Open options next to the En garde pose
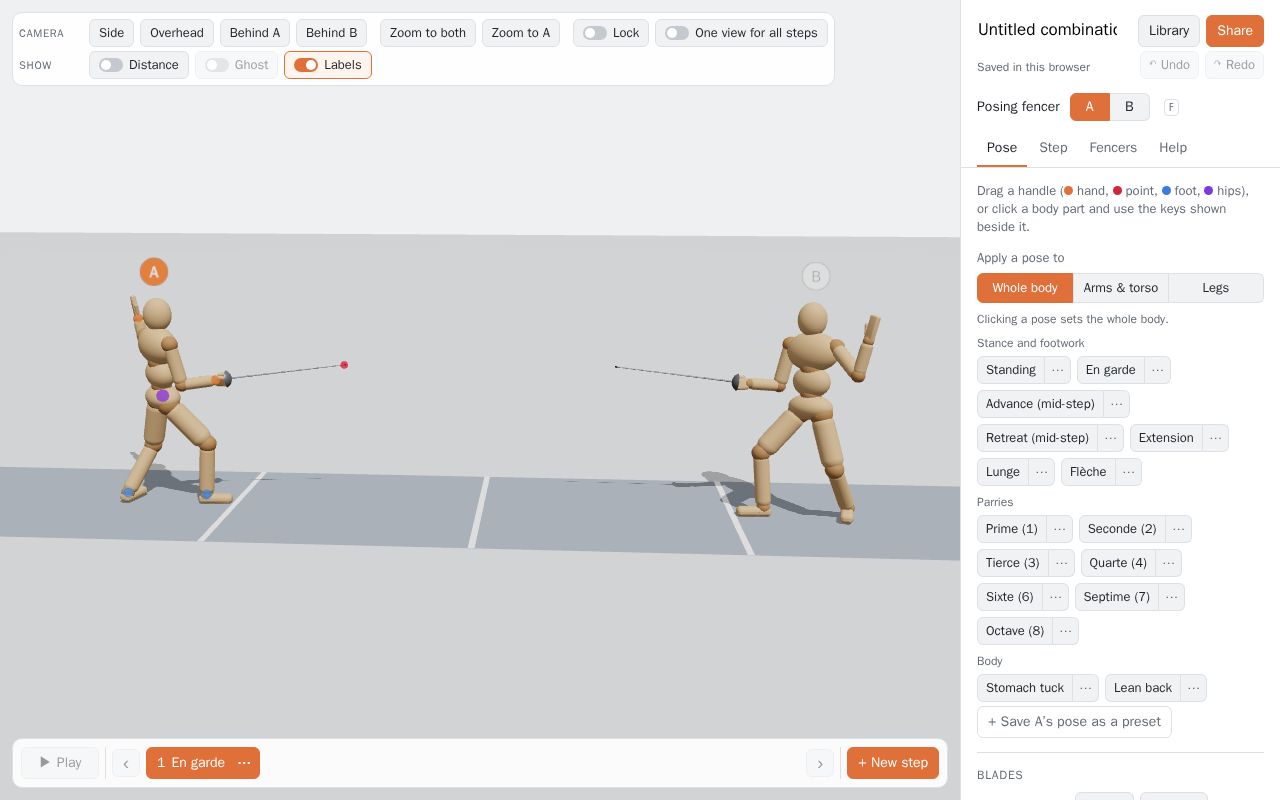The image size is (1280, 800). pos(1158,370)
